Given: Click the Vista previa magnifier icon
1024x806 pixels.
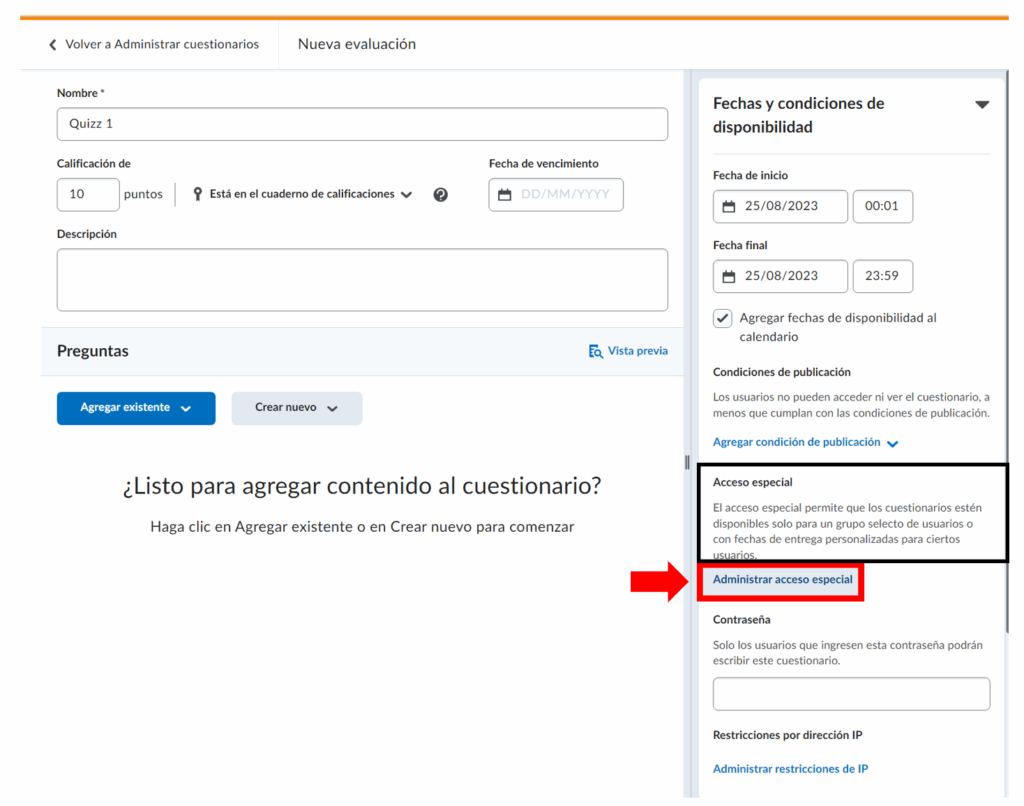Looking at the screenshot, I should pyautogui.click(x=596, y=351).
